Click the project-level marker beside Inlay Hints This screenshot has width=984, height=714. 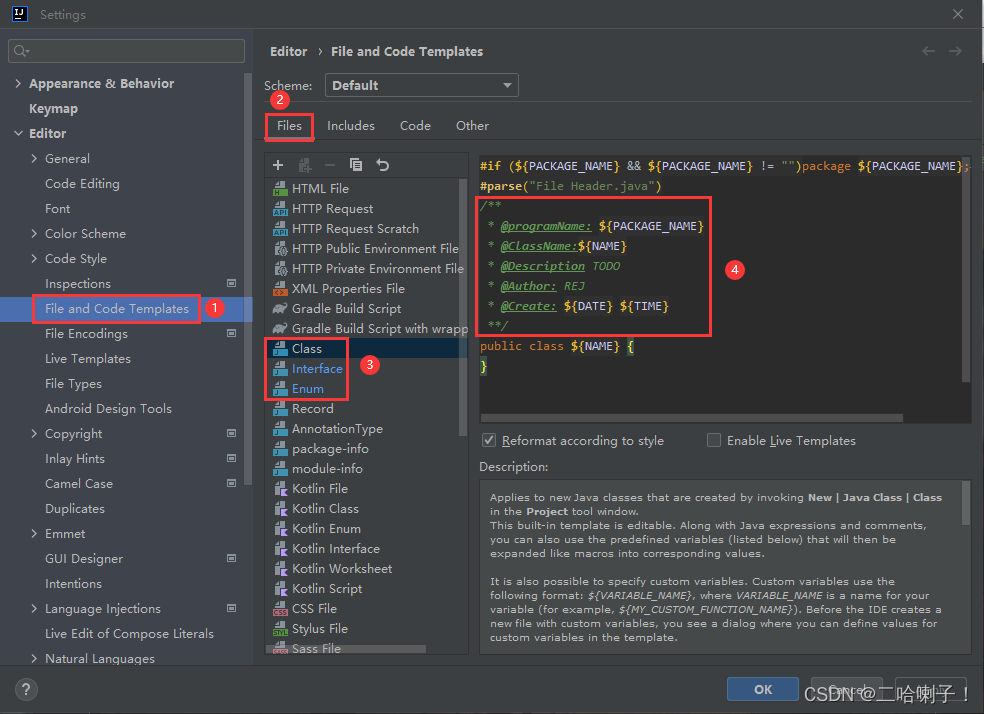click(x=232, y=459)
